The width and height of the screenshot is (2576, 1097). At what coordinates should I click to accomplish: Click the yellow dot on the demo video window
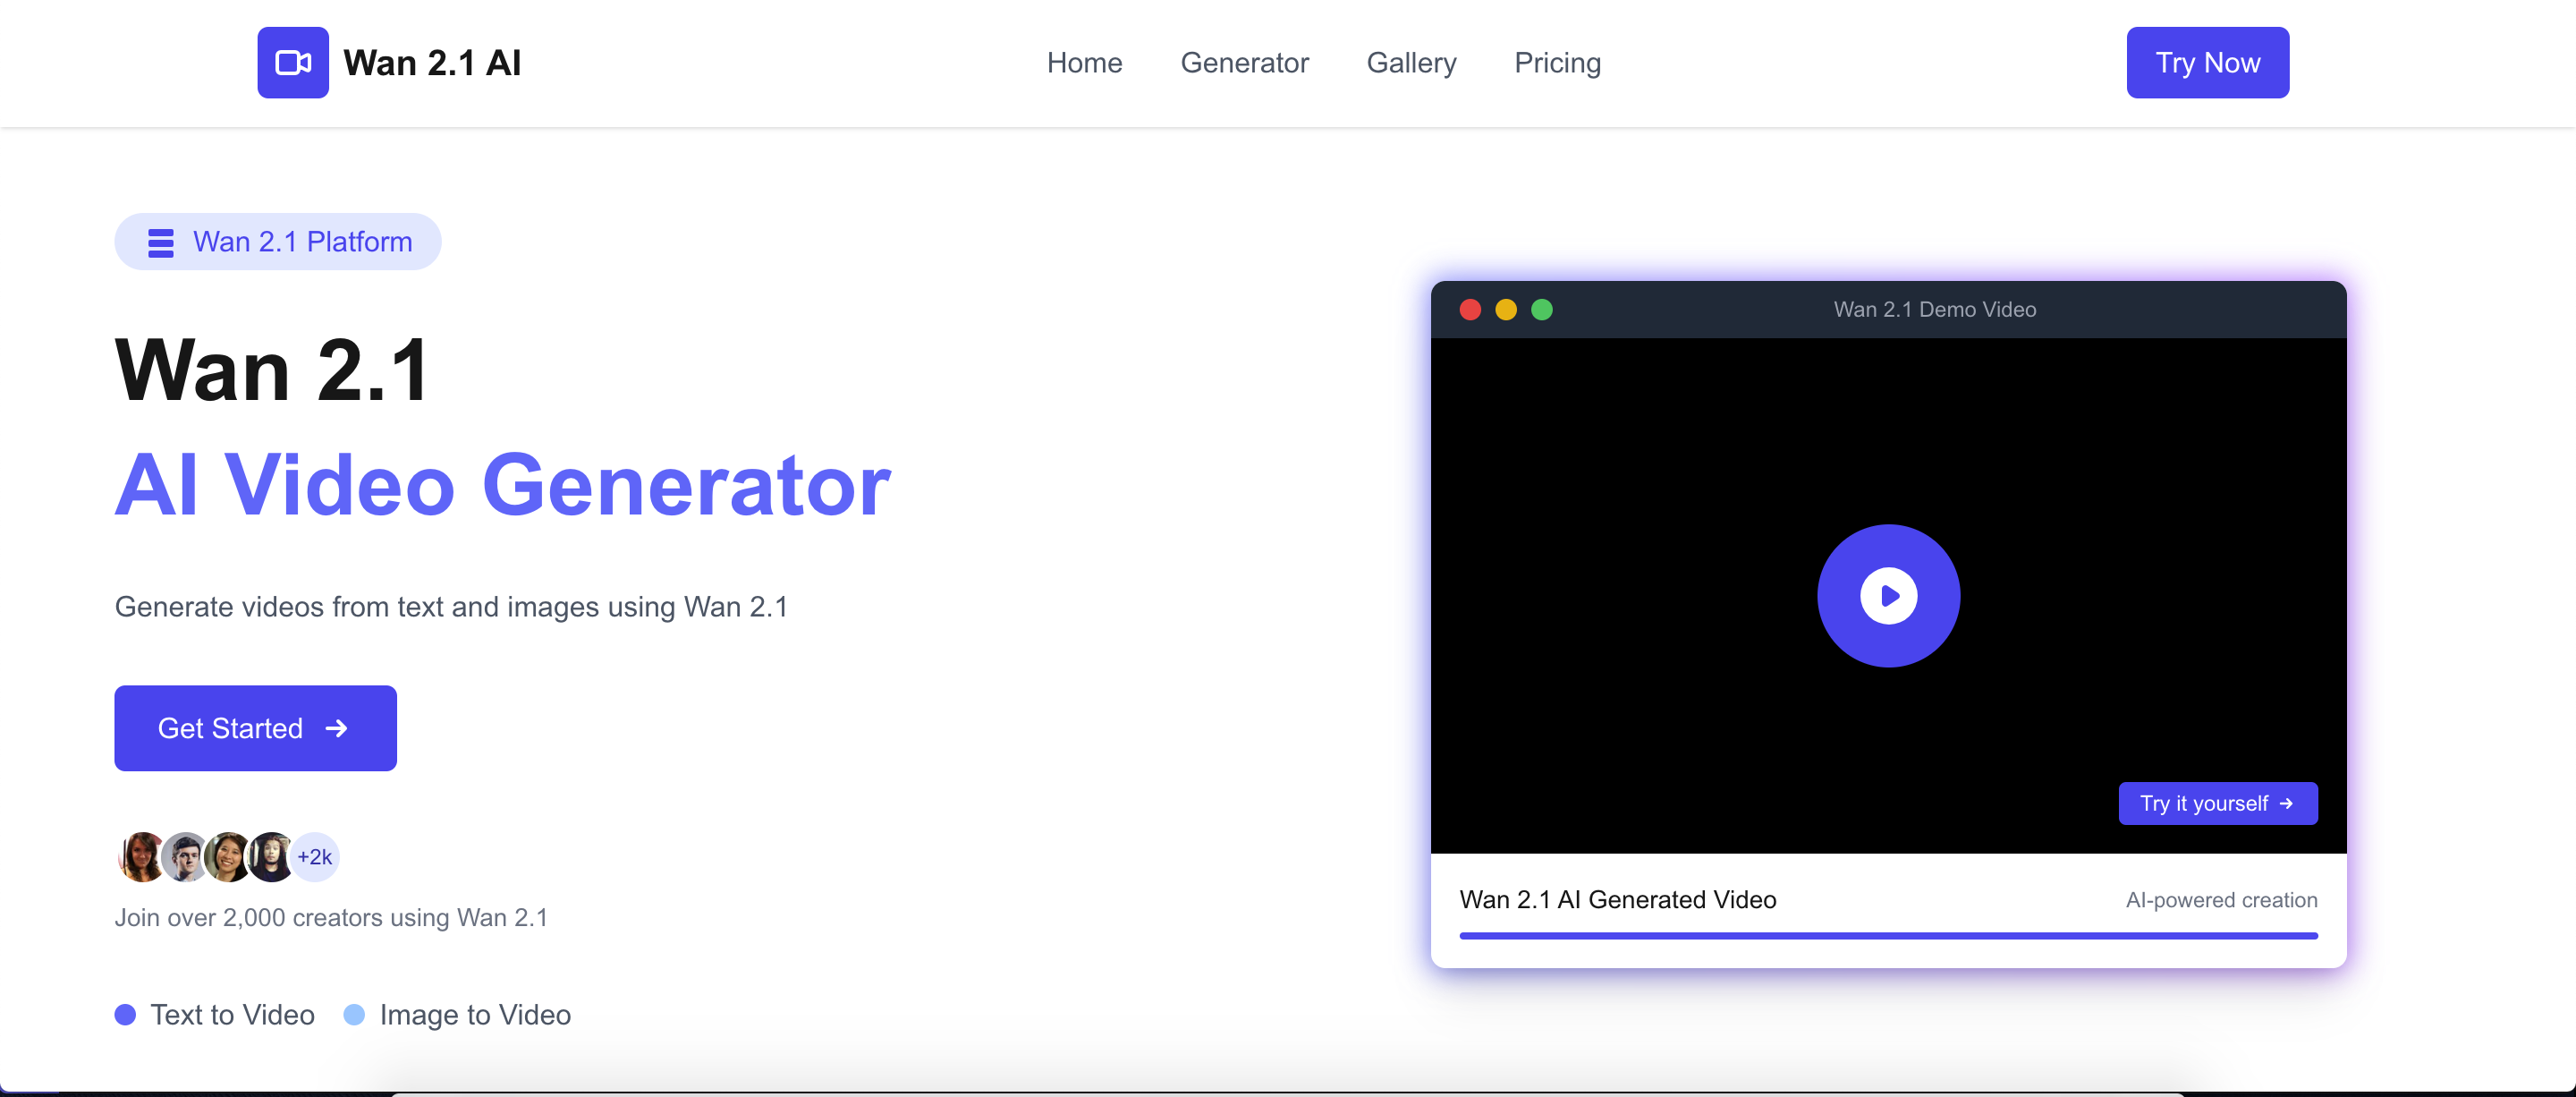coord(1506,309)
